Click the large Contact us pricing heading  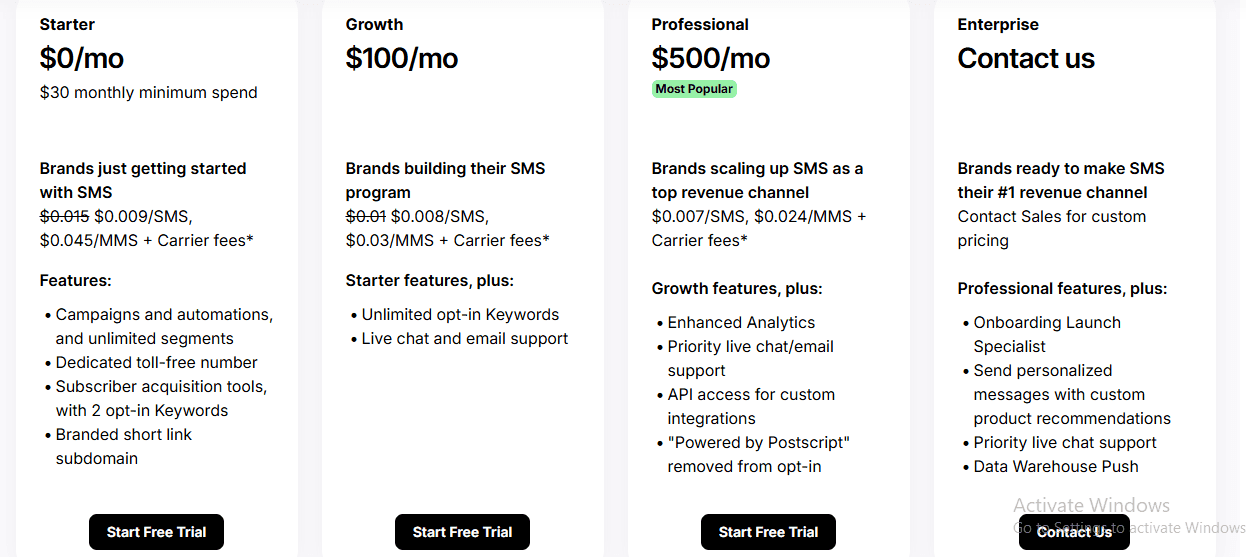point(1025,58)
